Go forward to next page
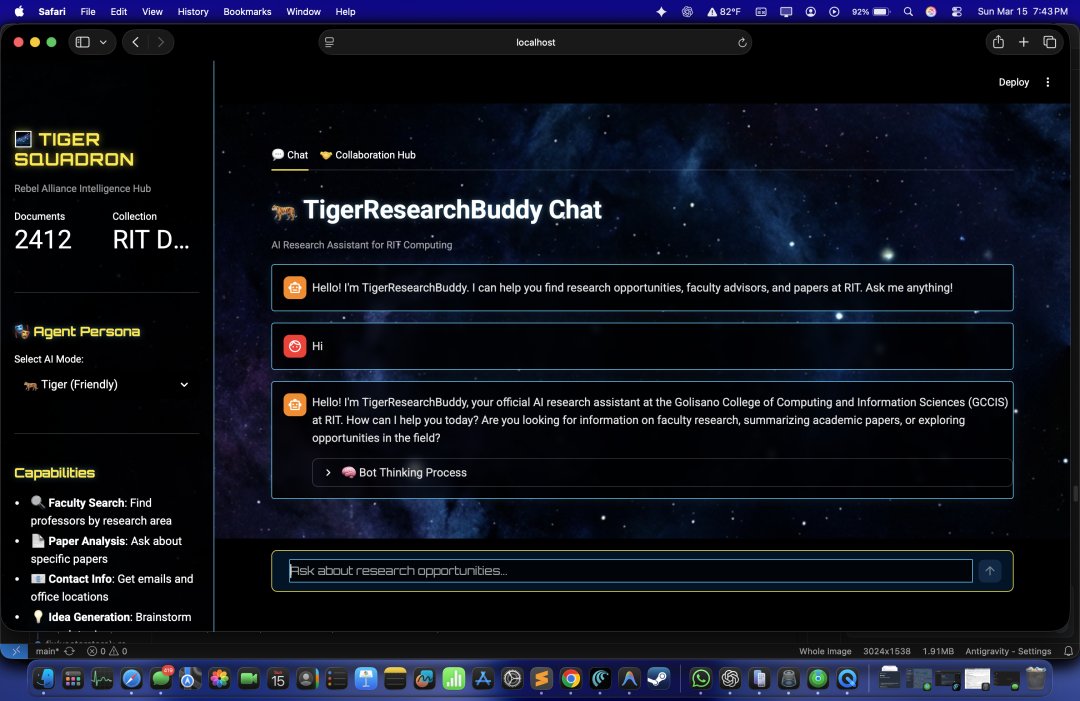This screenshot has height=701, width=1080. click(160, 42)
